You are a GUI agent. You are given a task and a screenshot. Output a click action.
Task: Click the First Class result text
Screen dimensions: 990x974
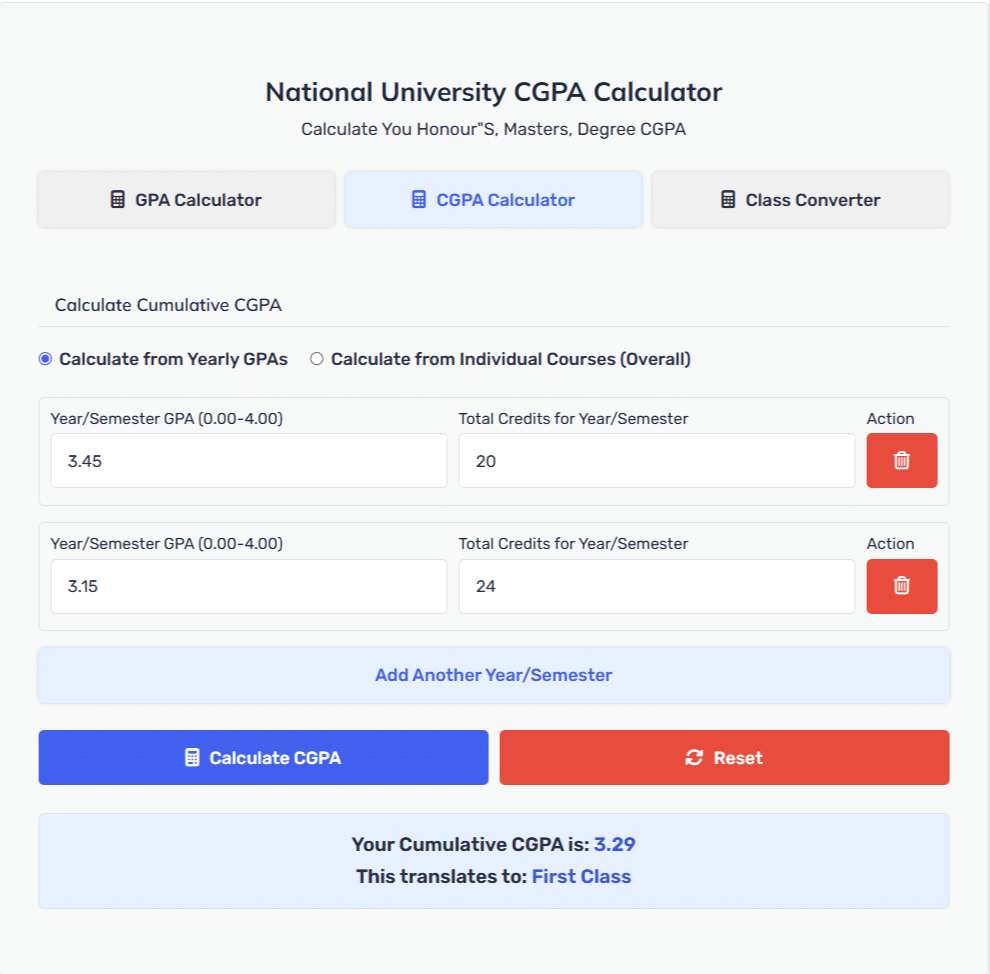click(581, 877)
